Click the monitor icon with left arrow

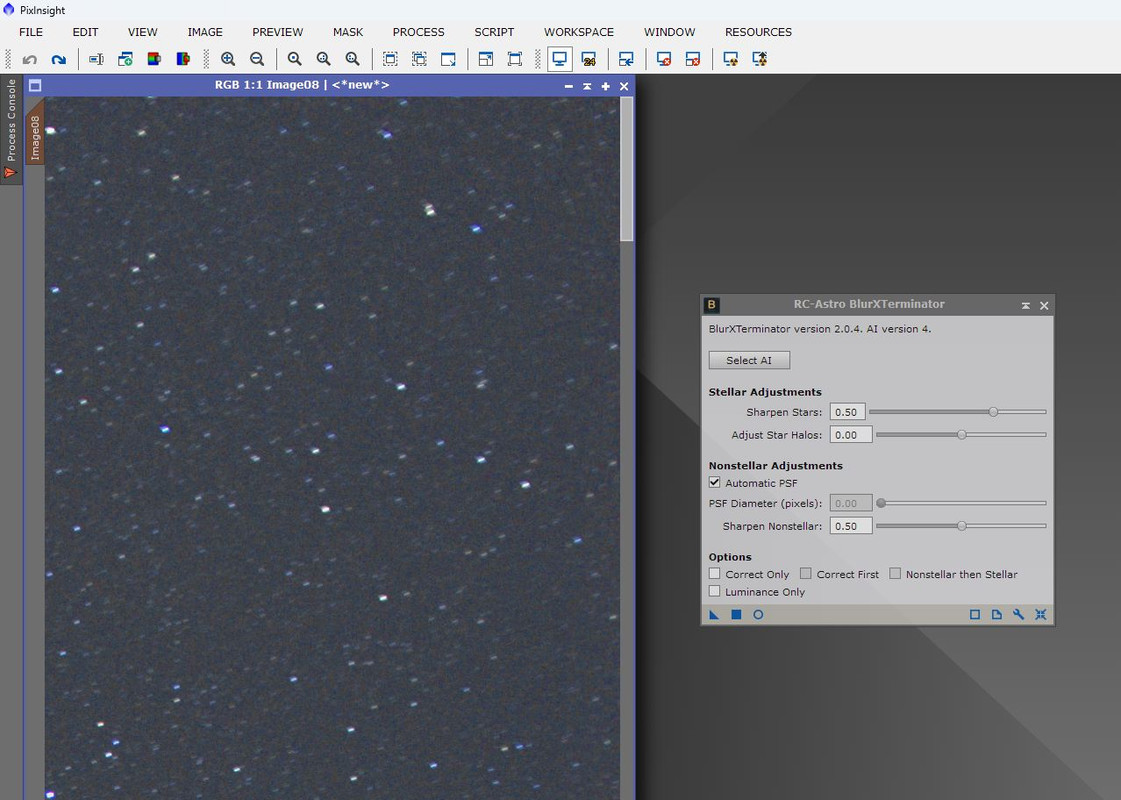click(626, 59)
